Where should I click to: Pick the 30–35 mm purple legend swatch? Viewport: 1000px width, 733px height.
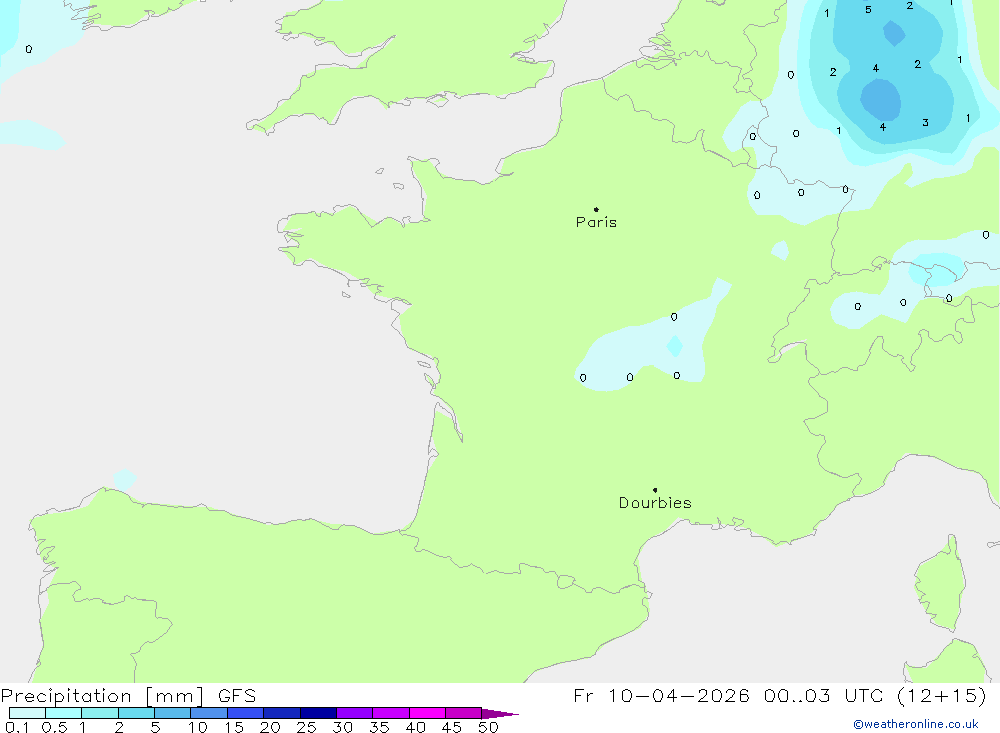pyautogui.click(x=355, y=713)
